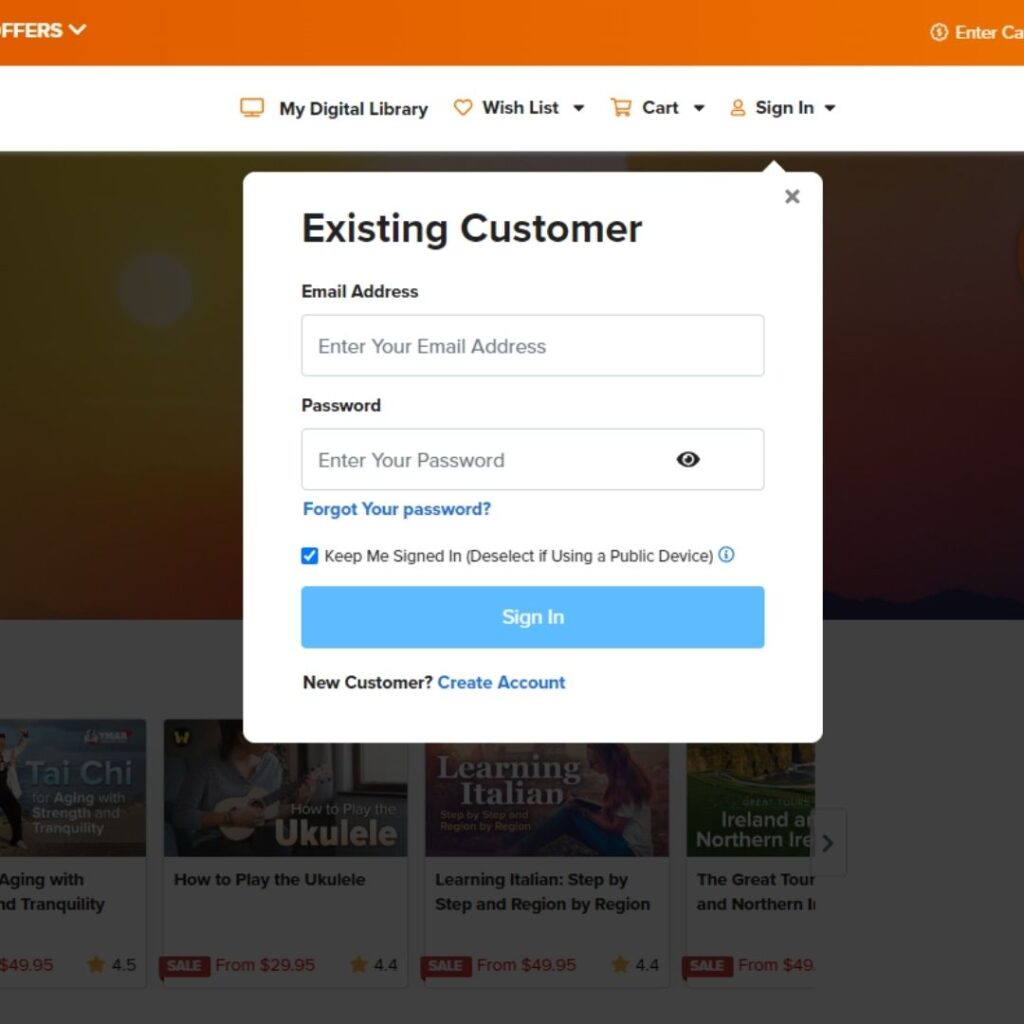Open the Create Account link
Image resolution: width=1024 pixels, height=1024 pixels.
501,682
